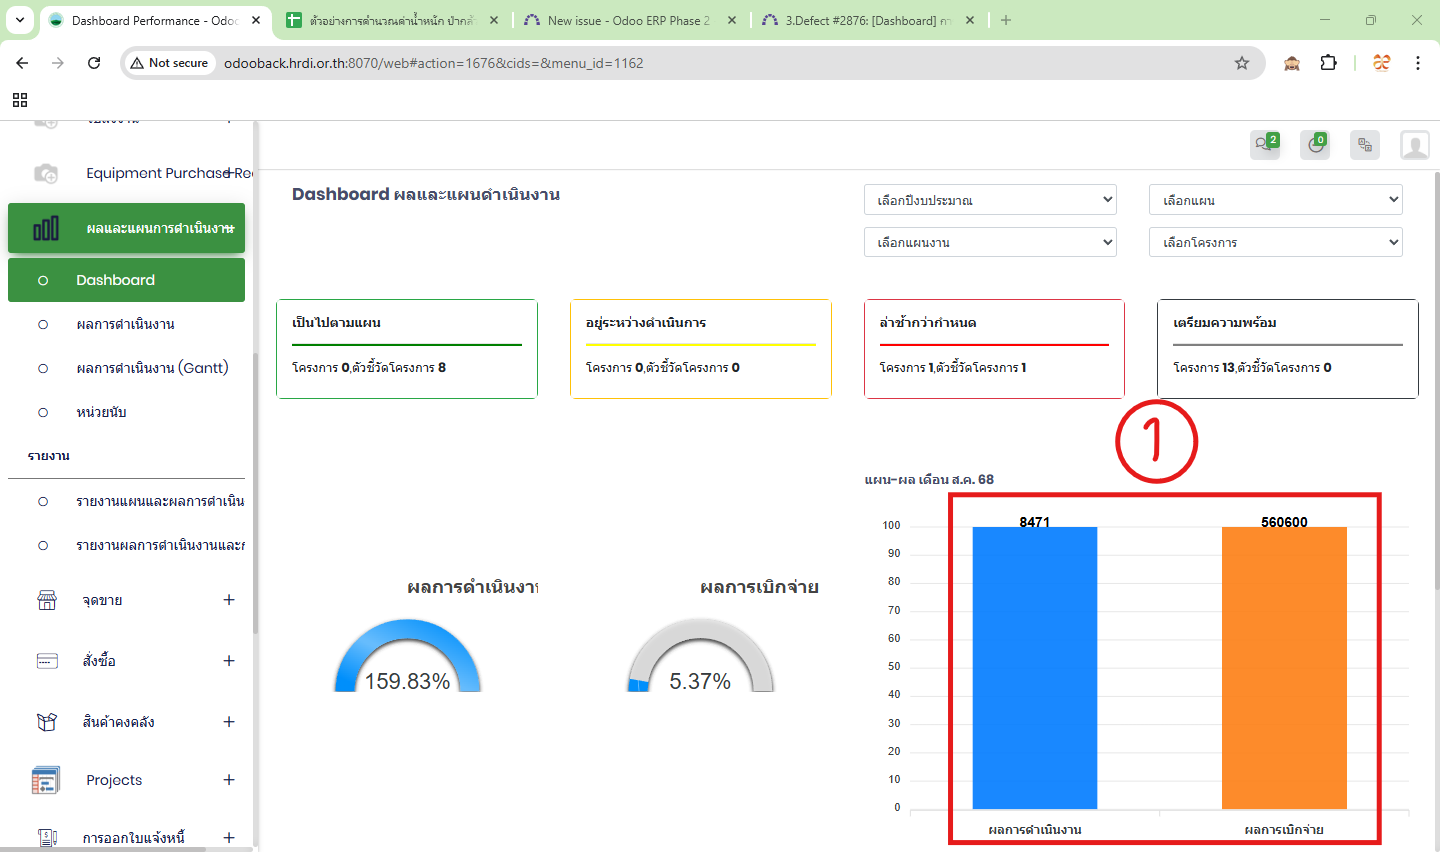Click the Projects module icon
The image size is (1440, 852).
[x=46, y=780]
